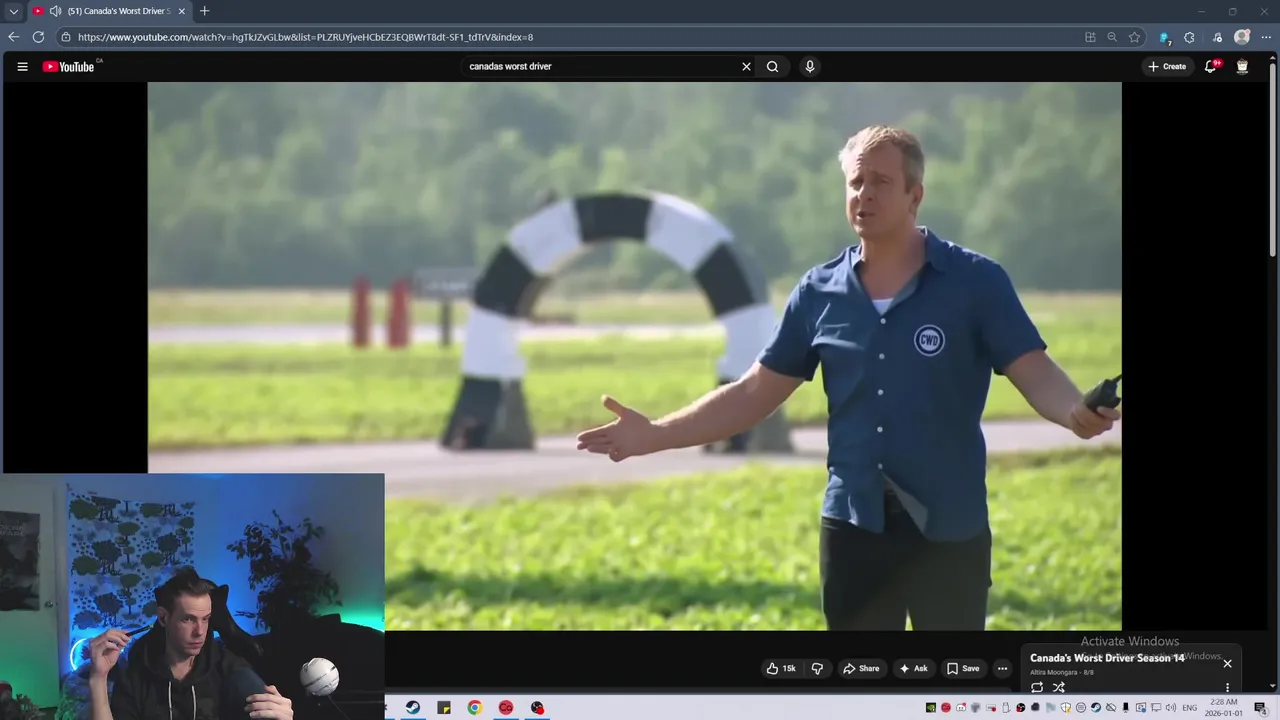Open Sticky Notes taskbar icon
1280x720 pixels.
tap(443, 708)
